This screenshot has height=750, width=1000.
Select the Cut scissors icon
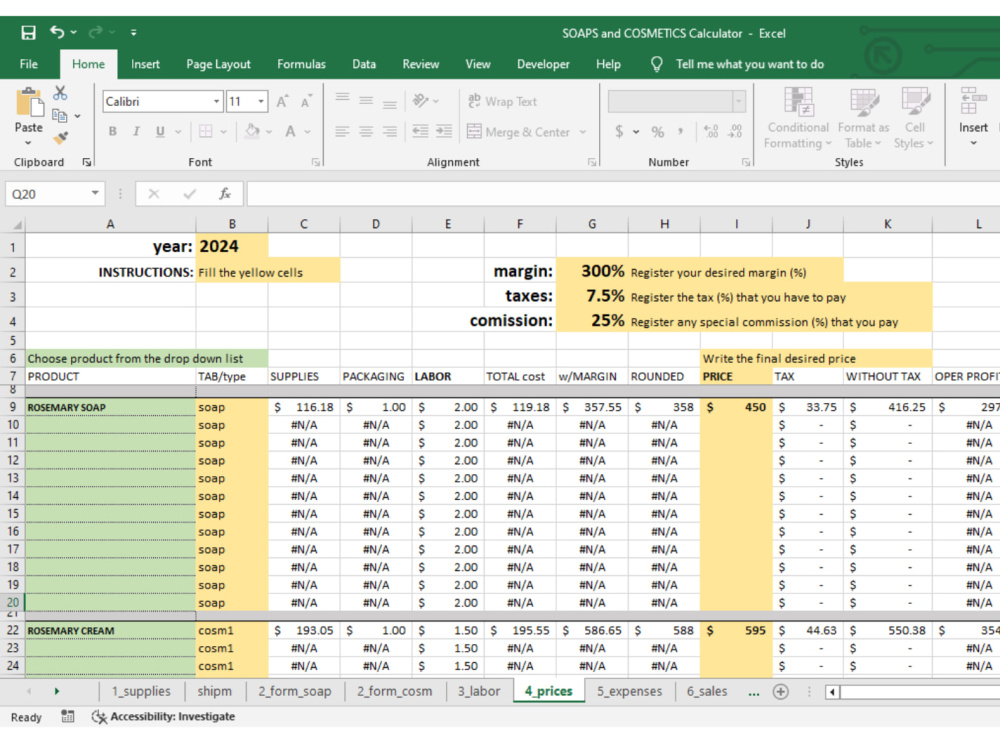[60, 93]
